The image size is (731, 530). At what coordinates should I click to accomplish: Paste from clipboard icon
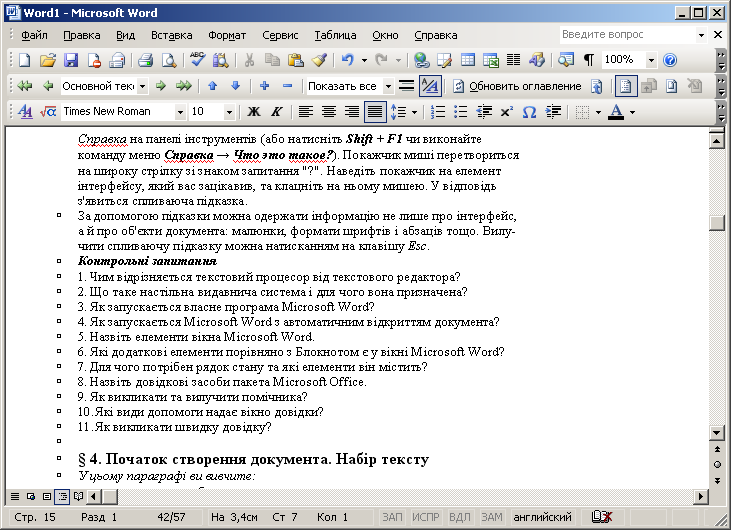296,60
